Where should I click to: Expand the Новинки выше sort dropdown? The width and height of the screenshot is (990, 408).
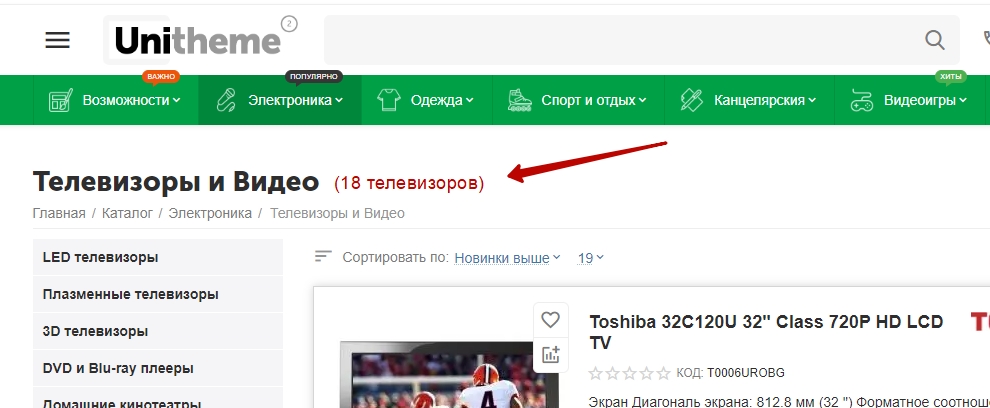[x=507, y=258]
